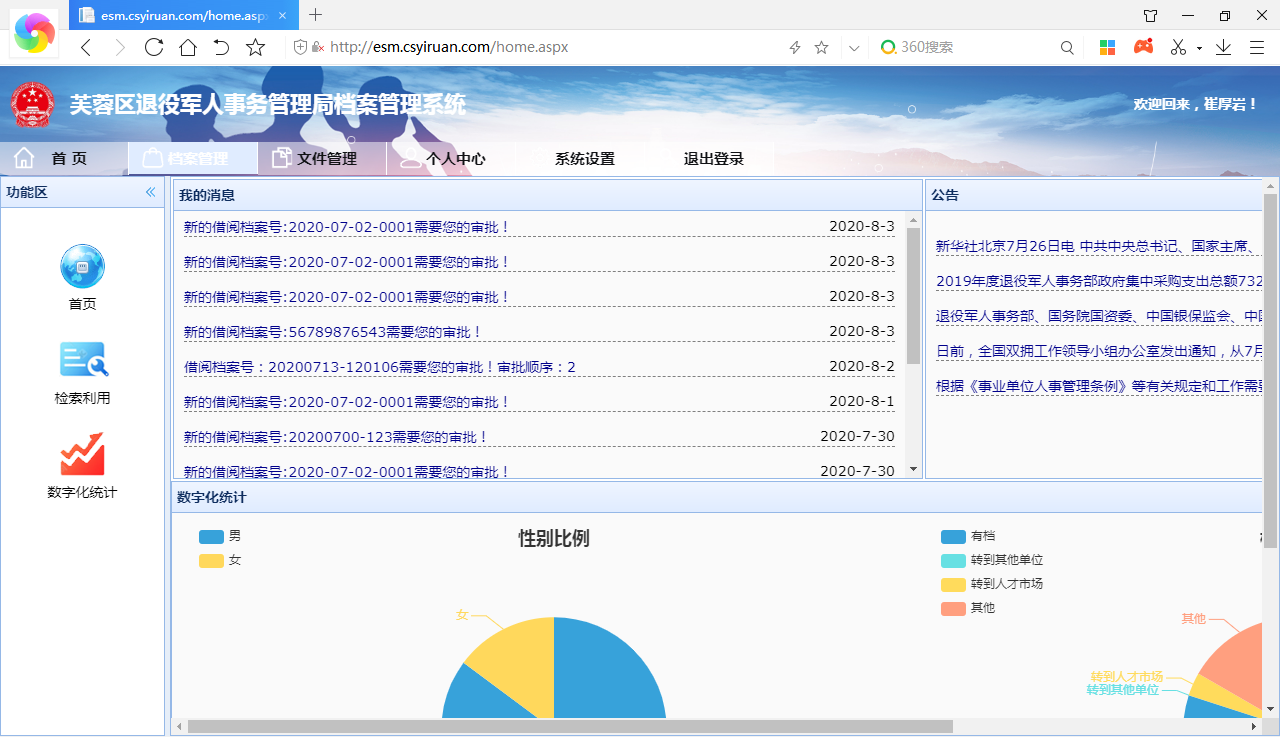
Task: Click the favorites star beside the undo arrow
Action: (x=255, y=47)
